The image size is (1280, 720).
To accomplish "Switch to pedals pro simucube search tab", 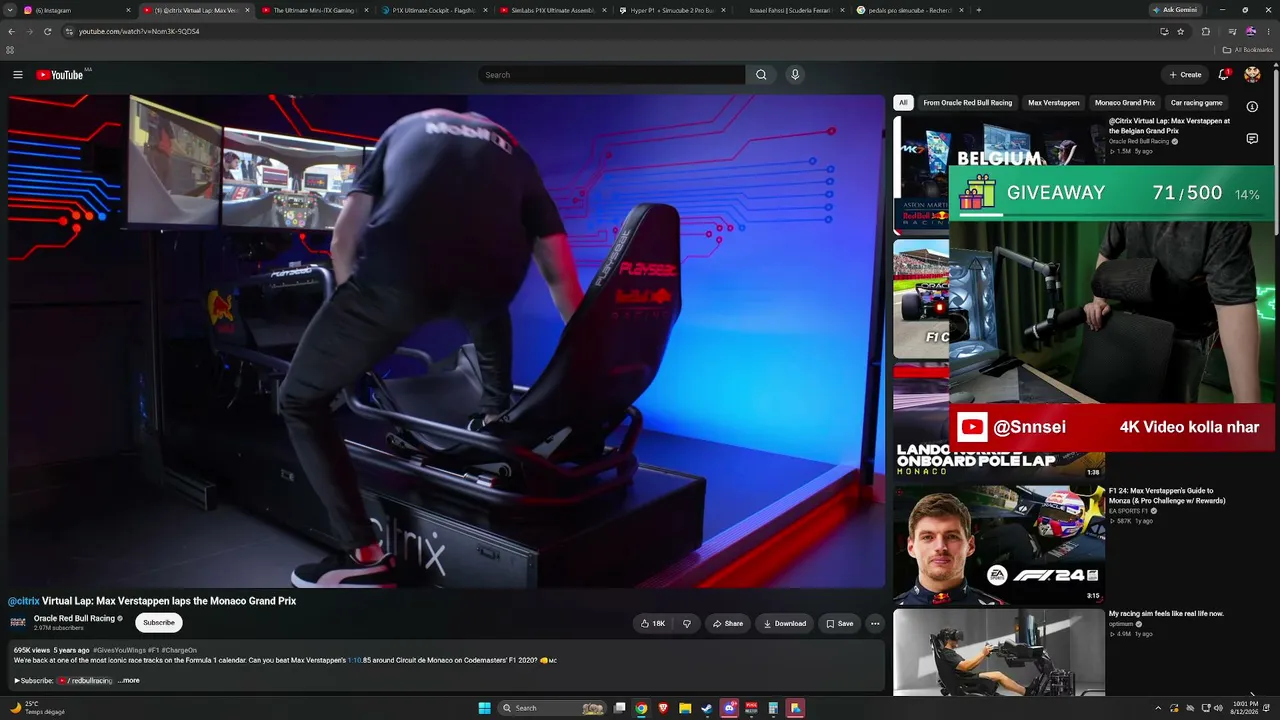I will click(910, 10).
